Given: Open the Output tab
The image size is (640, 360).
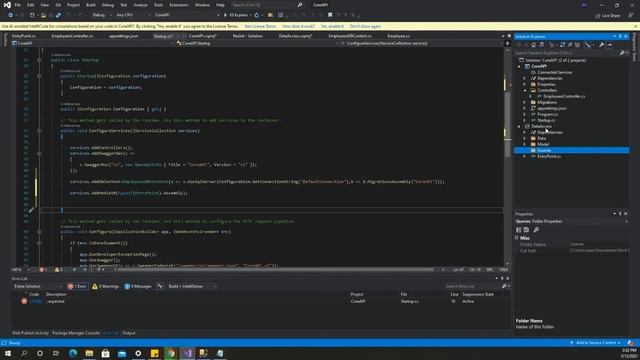Looking at the screenshot, I should click(x=129, y=333).
